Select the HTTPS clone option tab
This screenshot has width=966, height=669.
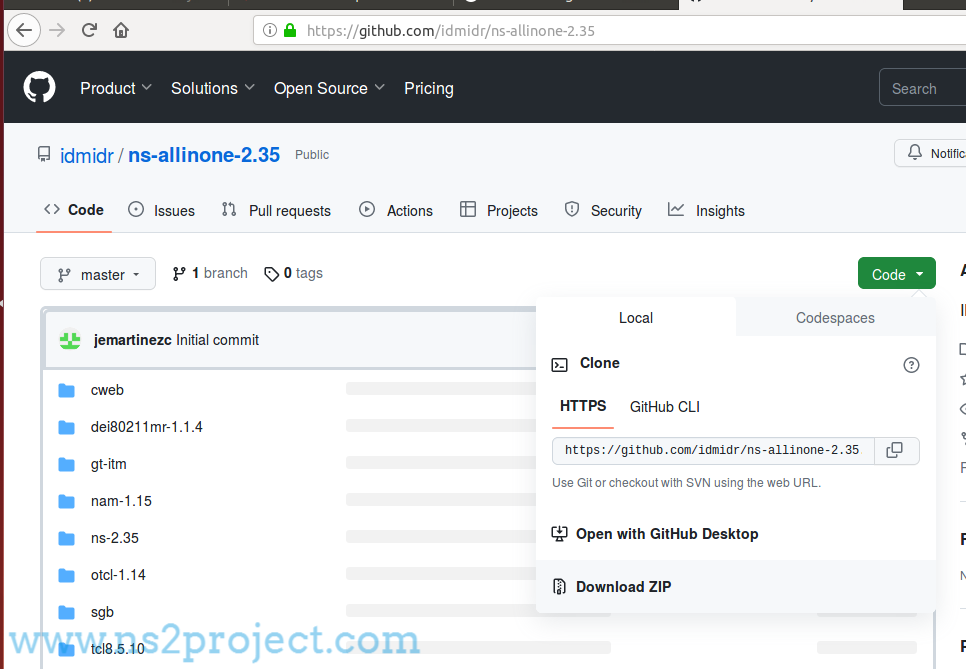click(x=583, y=407)
